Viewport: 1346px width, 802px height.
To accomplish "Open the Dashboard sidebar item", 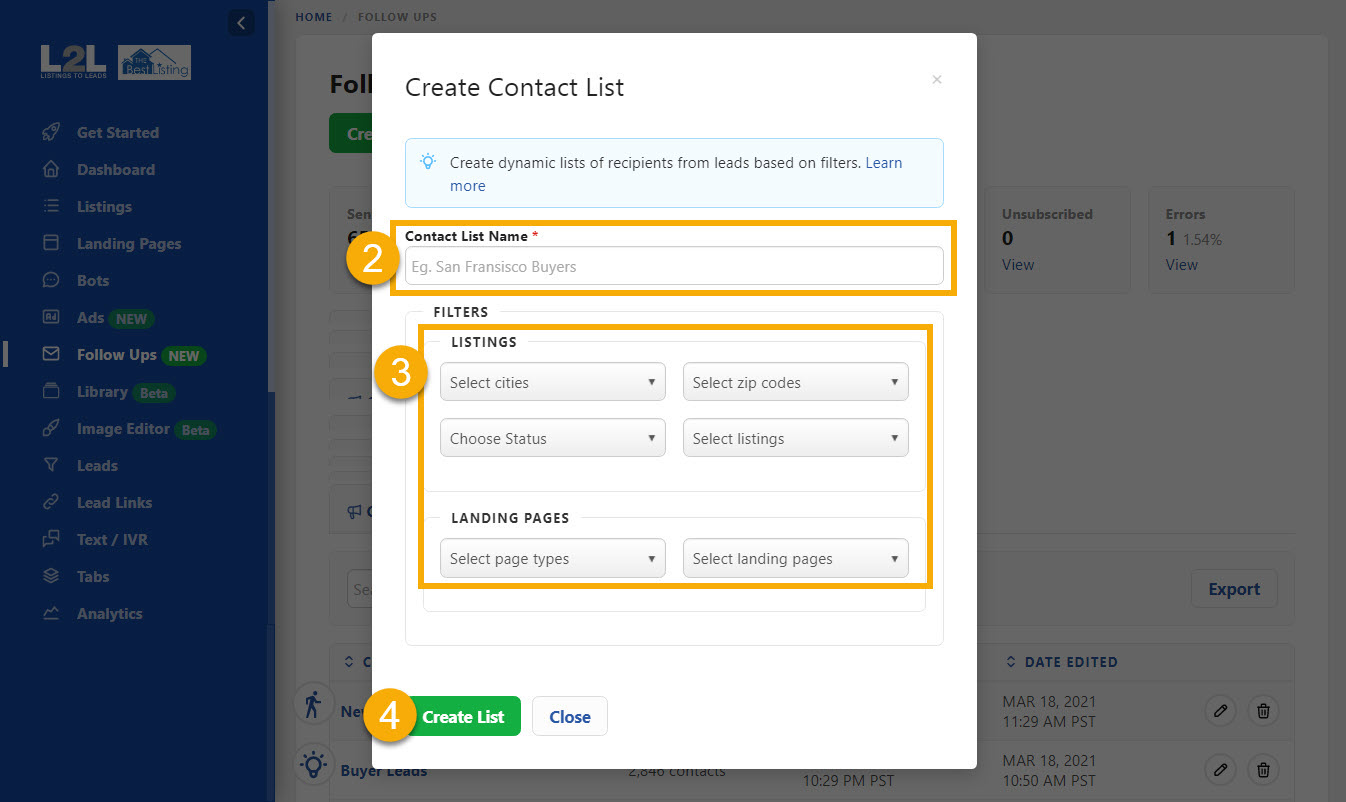I will pos(113,169).
